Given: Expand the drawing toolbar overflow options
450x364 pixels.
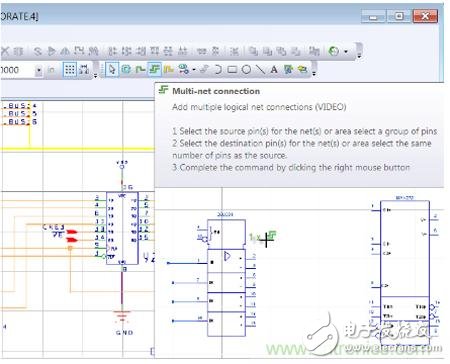Looking at the screenshot, I should pyautogui.click(x=313, y=70).
